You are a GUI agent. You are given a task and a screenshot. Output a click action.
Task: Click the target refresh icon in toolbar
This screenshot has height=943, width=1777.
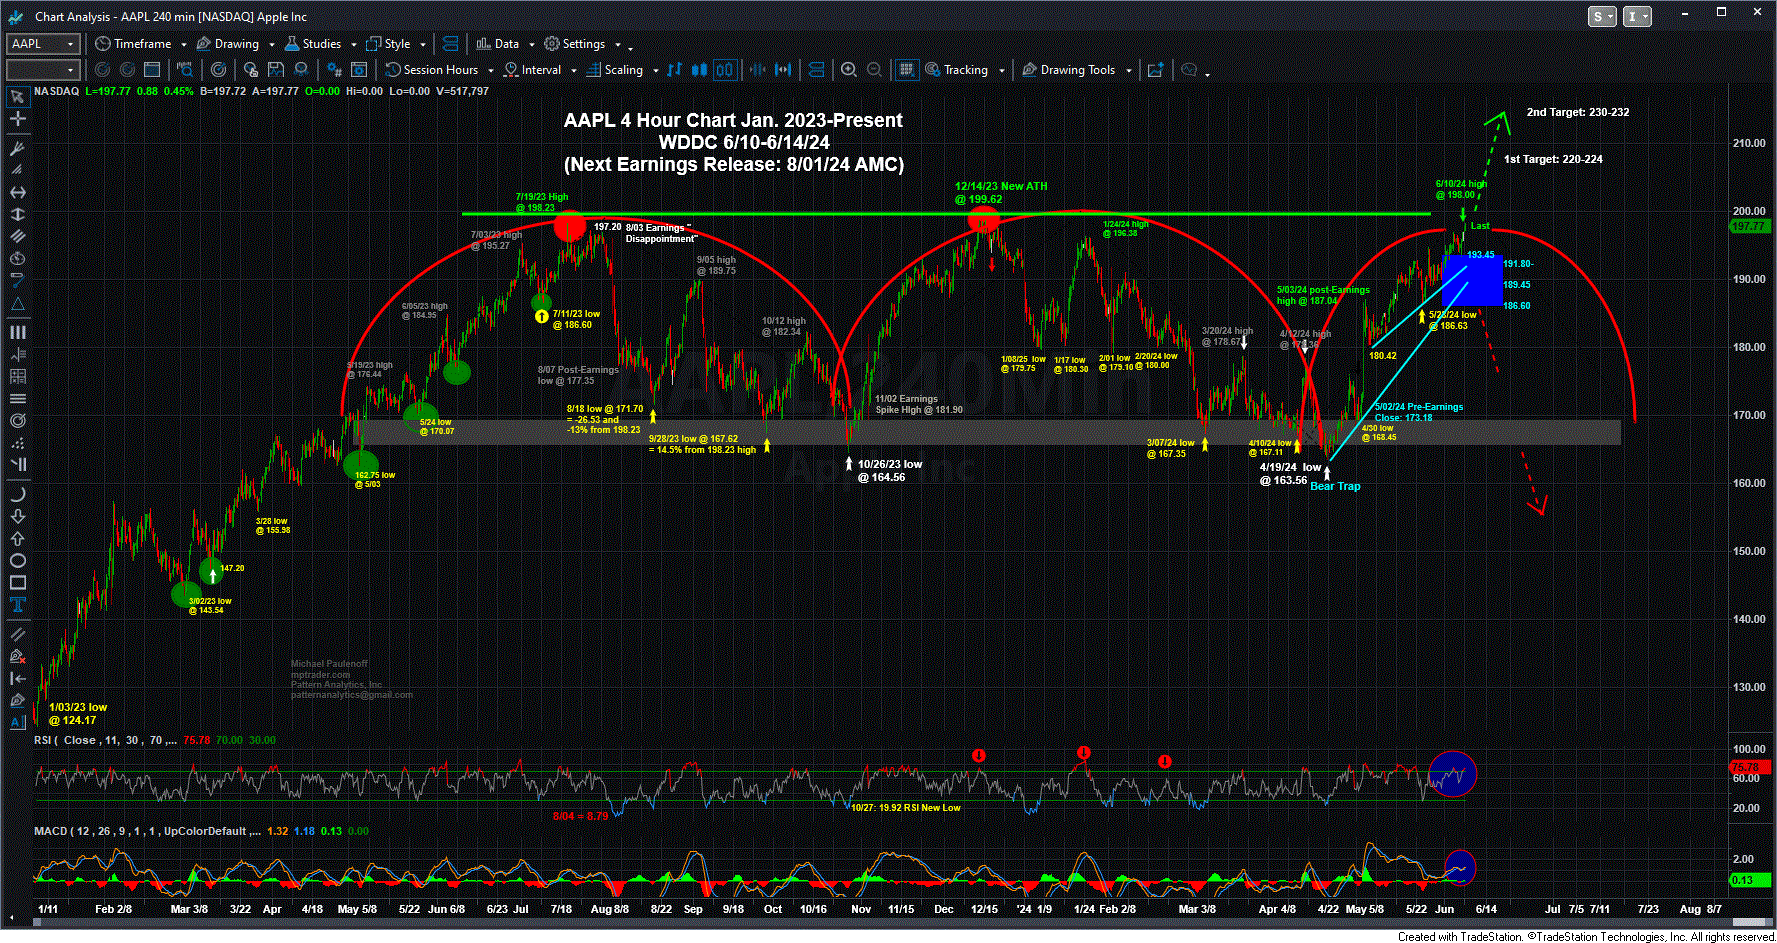218,70
